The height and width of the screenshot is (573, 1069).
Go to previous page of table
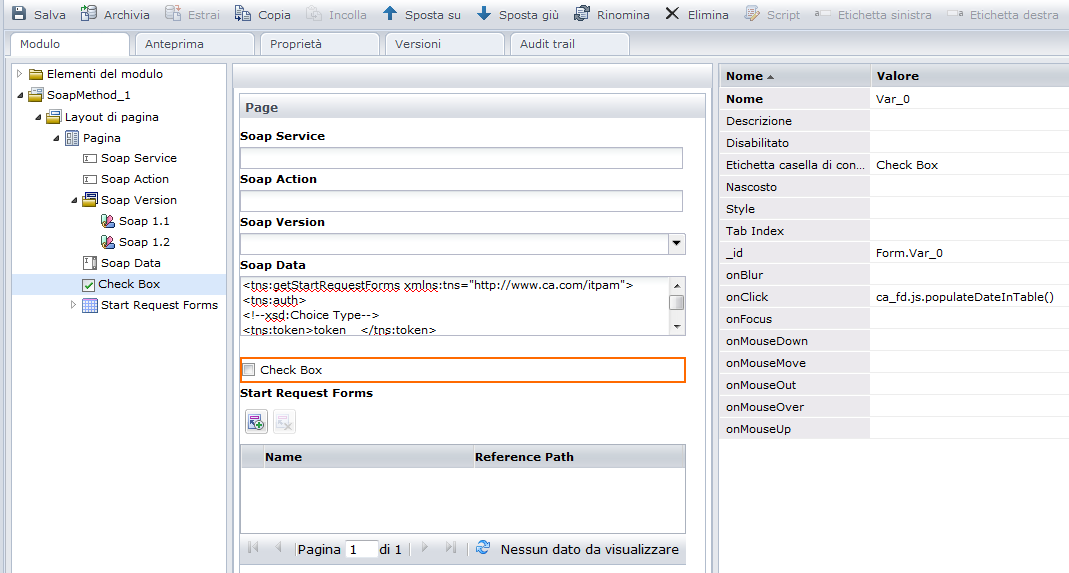click(278, 547)
